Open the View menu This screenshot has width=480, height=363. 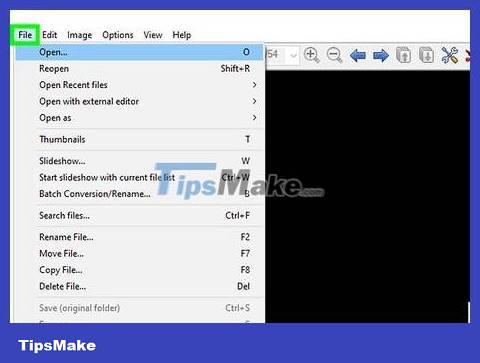pyautogui.click(x=153, y=35)
